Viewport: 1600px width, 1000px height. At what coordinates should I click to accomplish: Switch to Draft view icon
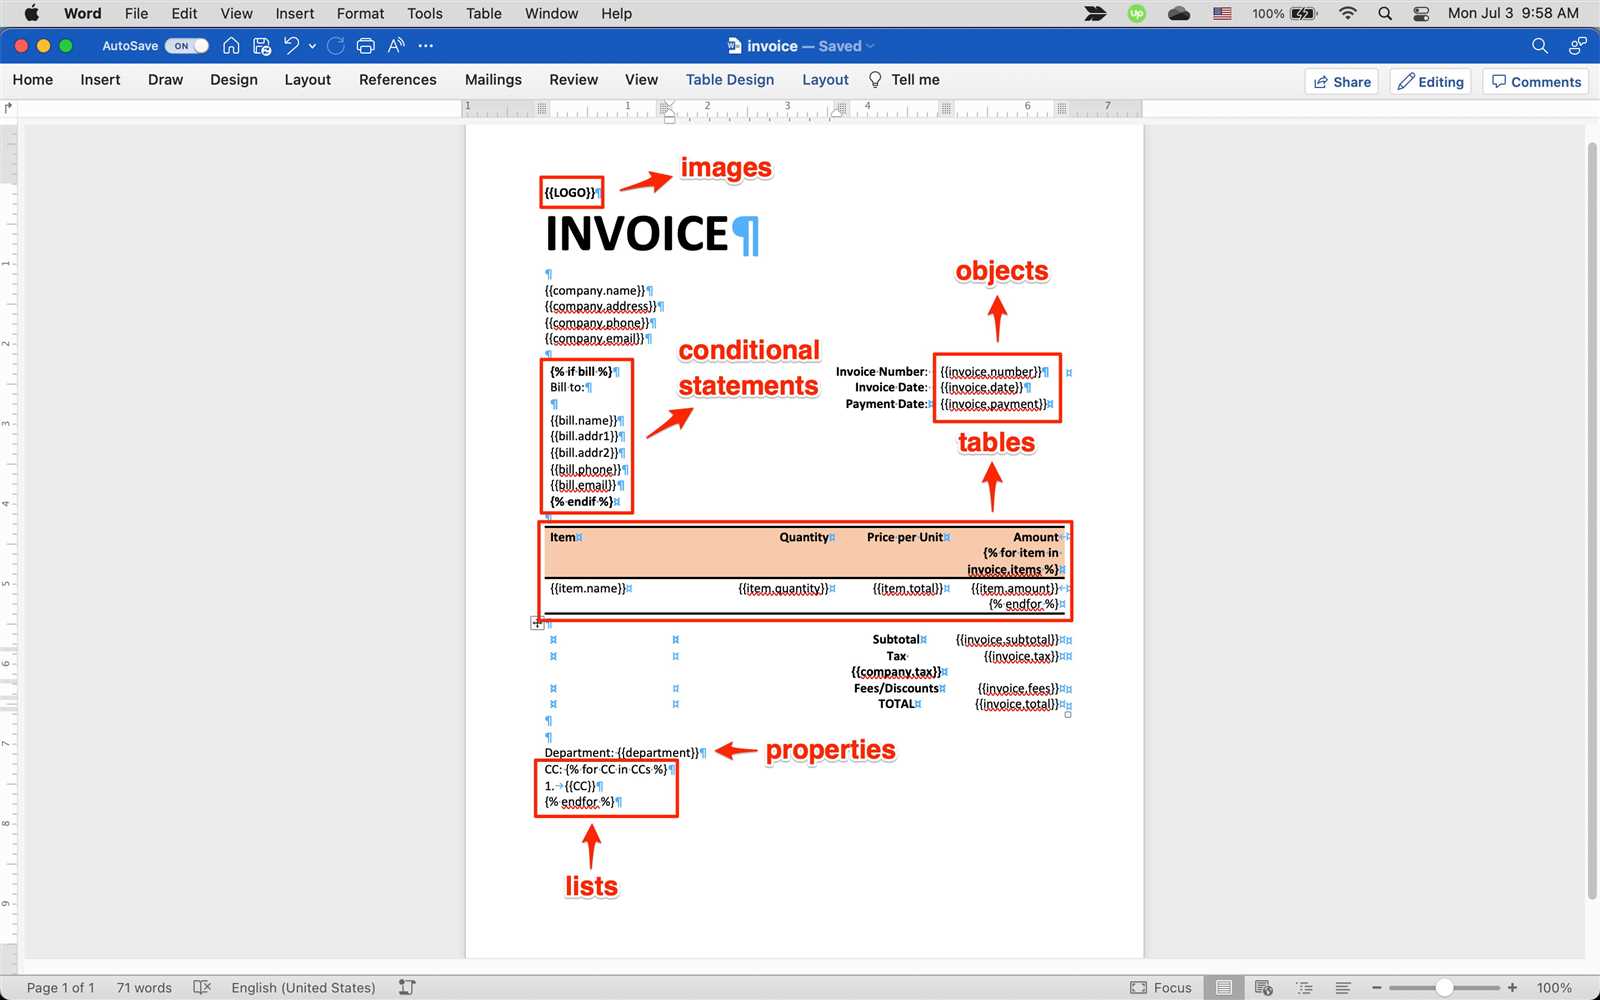1343,988
